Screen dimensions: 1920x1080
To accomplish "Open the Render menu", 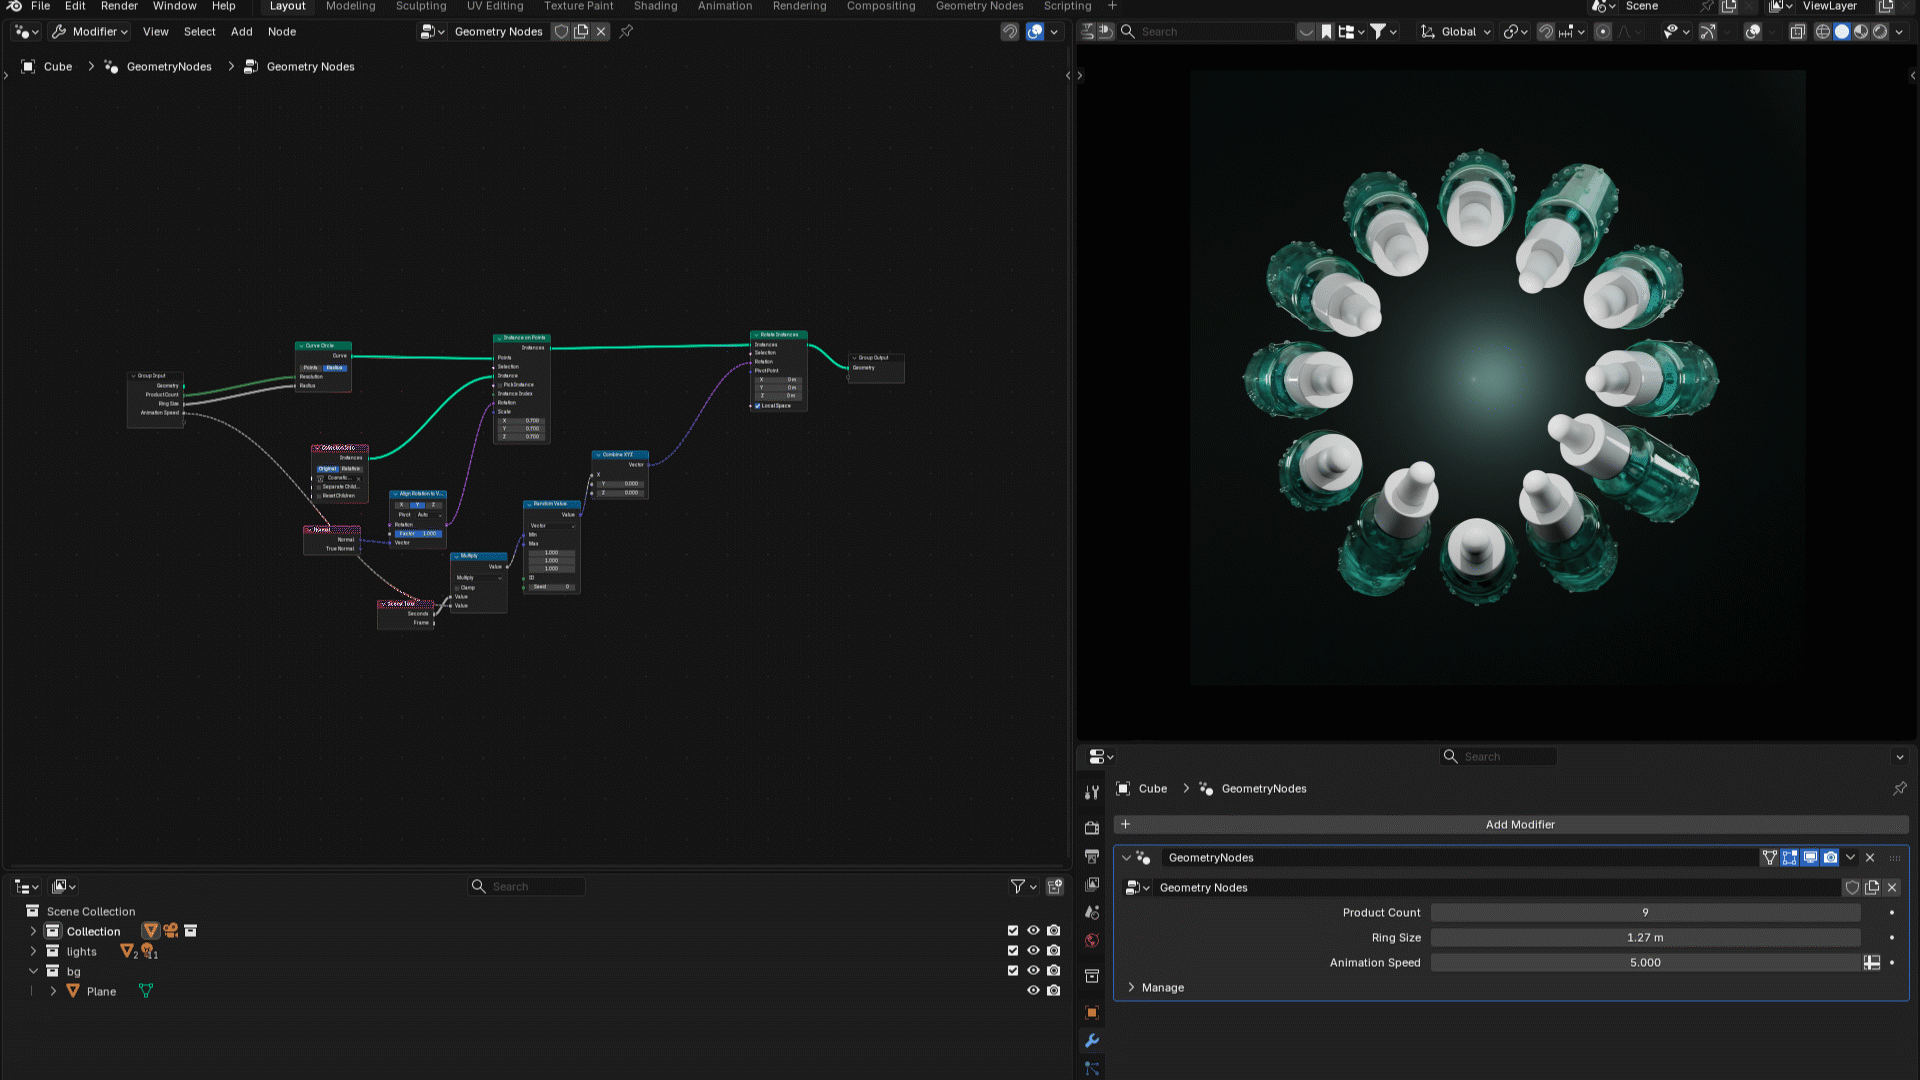I will pos(119,6).
